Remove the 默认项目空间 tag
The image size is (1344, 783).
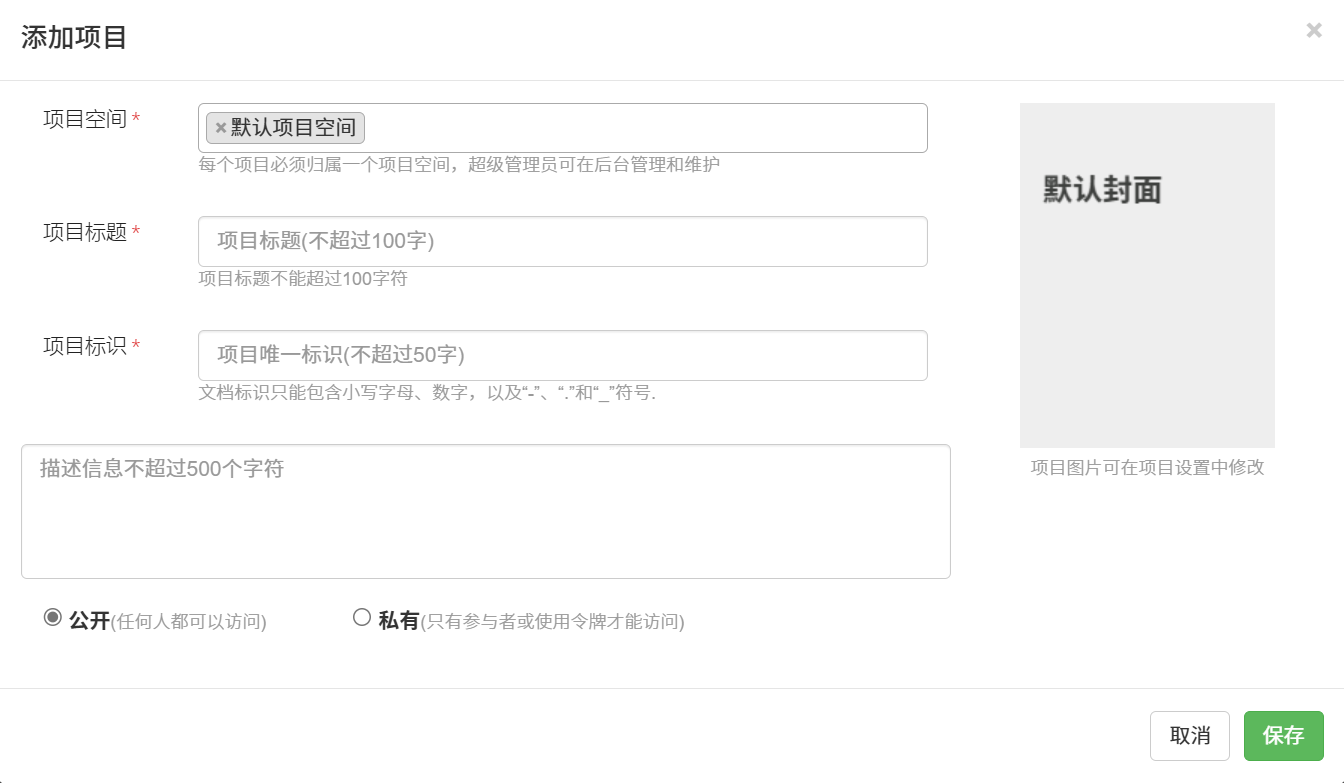point(221,128)
